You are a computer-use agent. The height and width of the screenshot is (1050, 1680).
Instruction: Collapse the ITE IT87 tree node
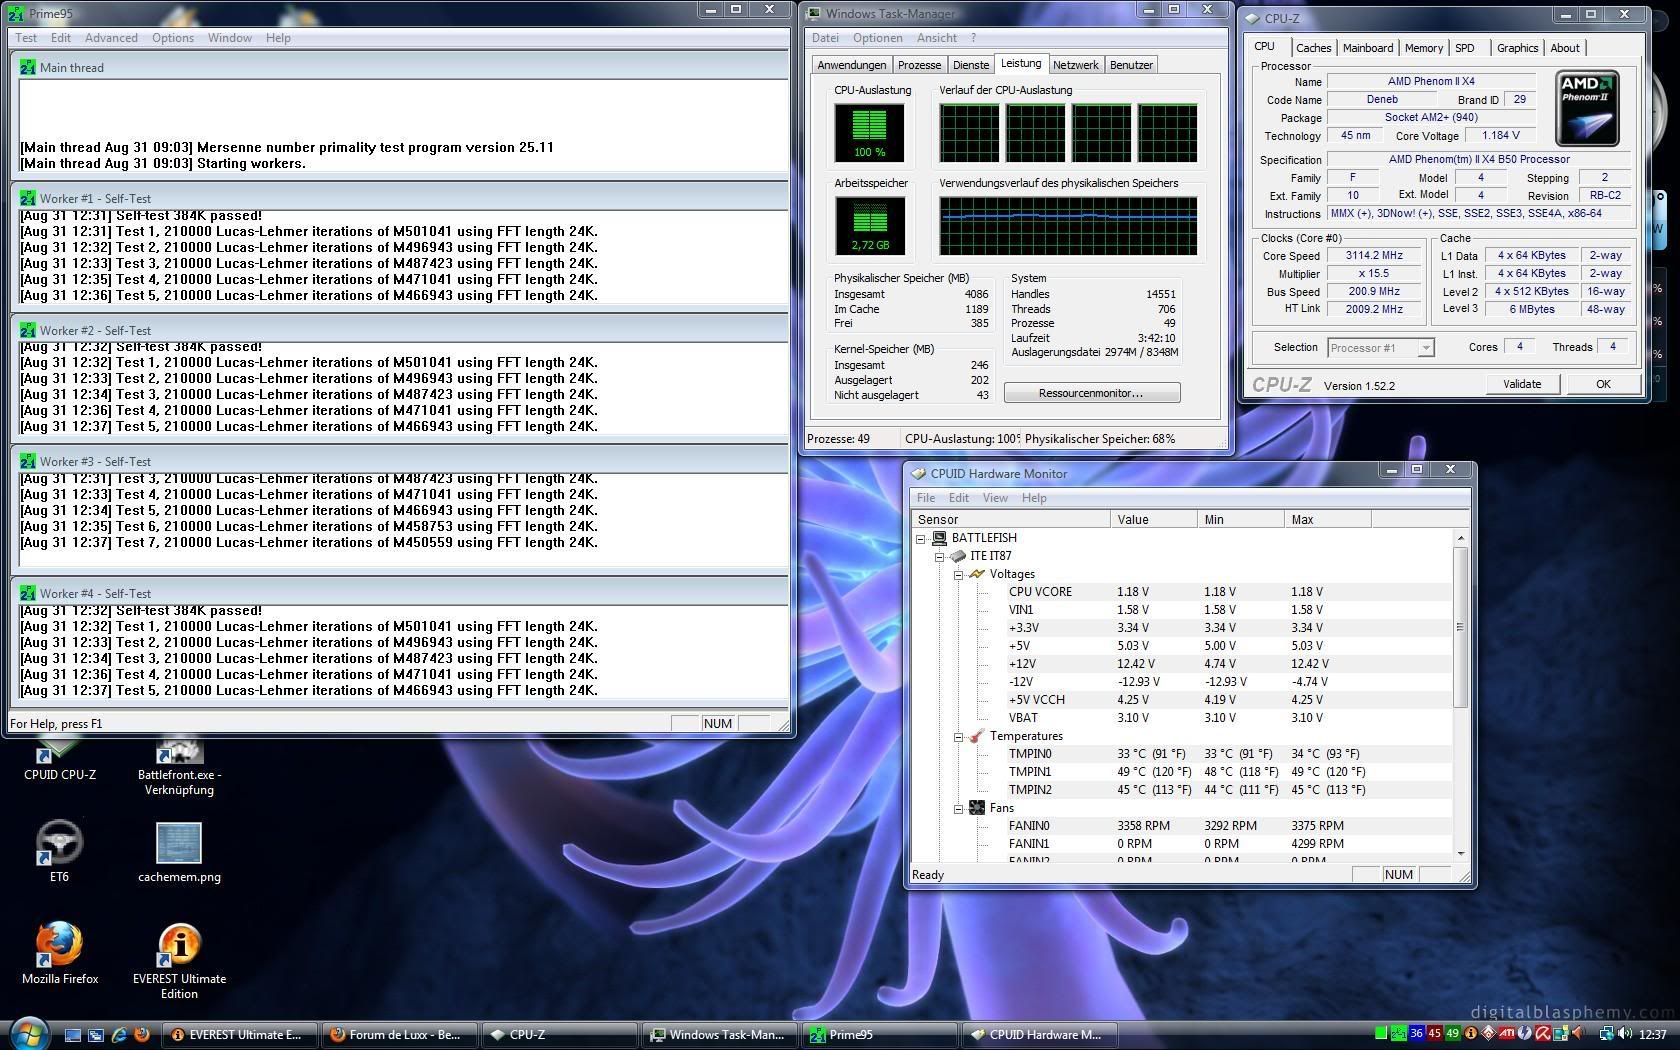(x=939, y=556)
